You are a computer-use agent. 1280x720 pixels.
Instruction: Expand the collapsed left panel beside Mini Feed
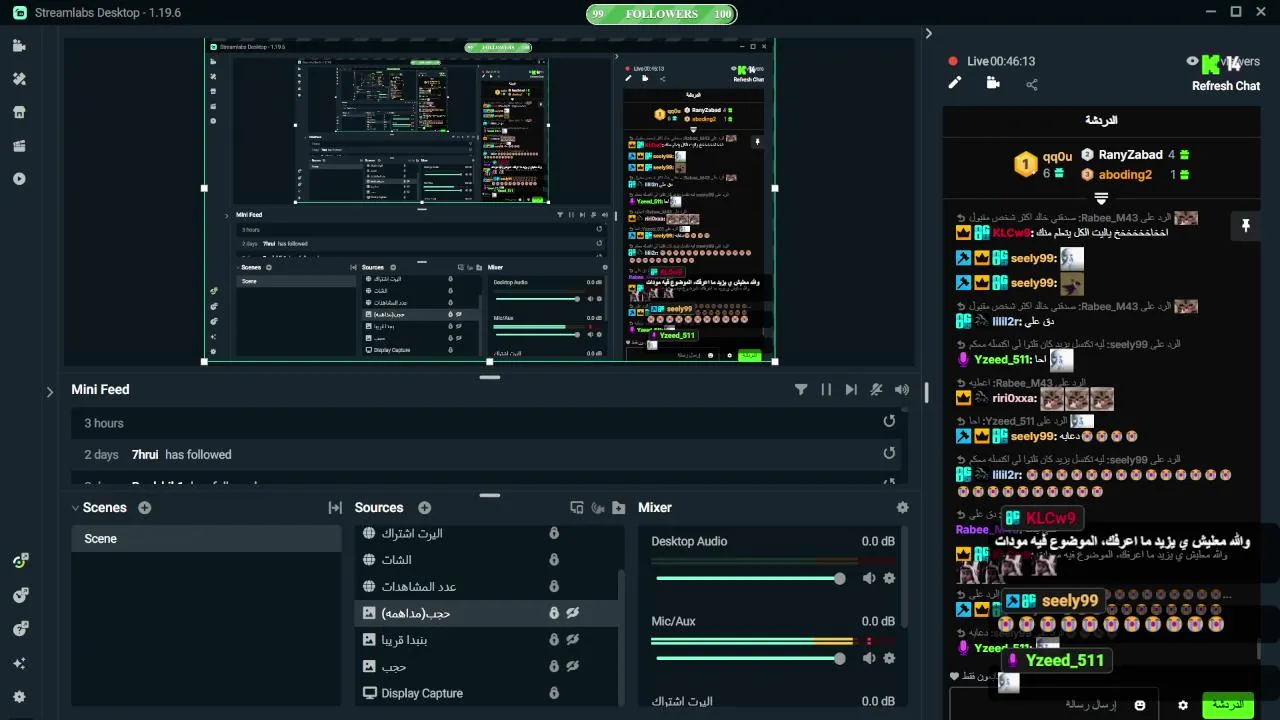click(49, 392)
